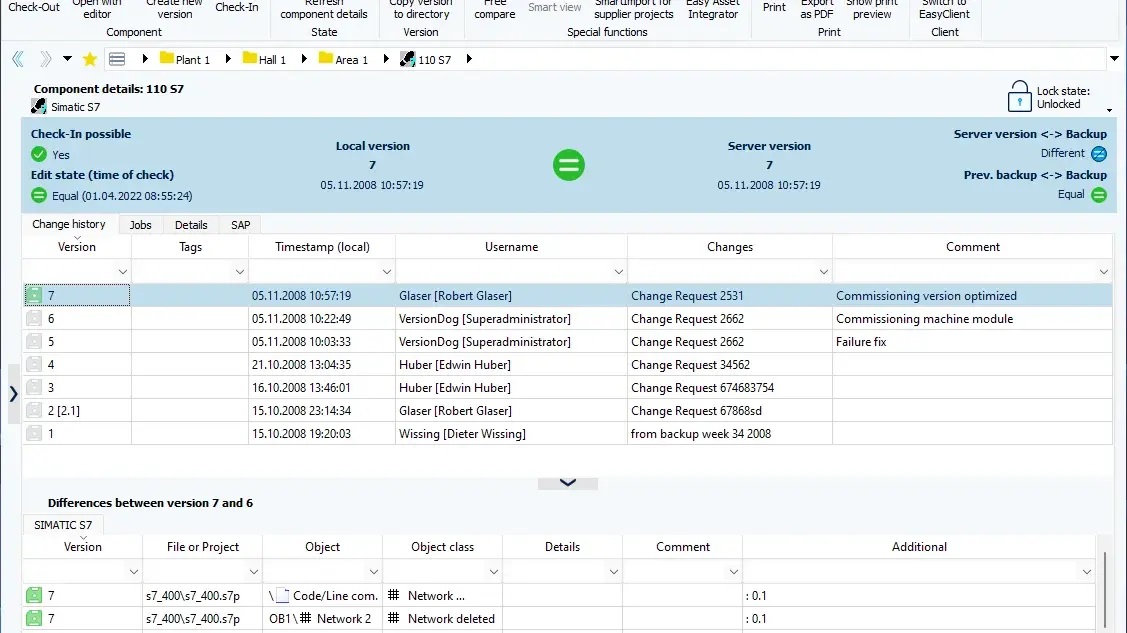Image resolution: width=1127 pixels, height=633 pixels.
Task: Click the green equal sign version icon
Action: pyautogui.click(x=569, y=165)
